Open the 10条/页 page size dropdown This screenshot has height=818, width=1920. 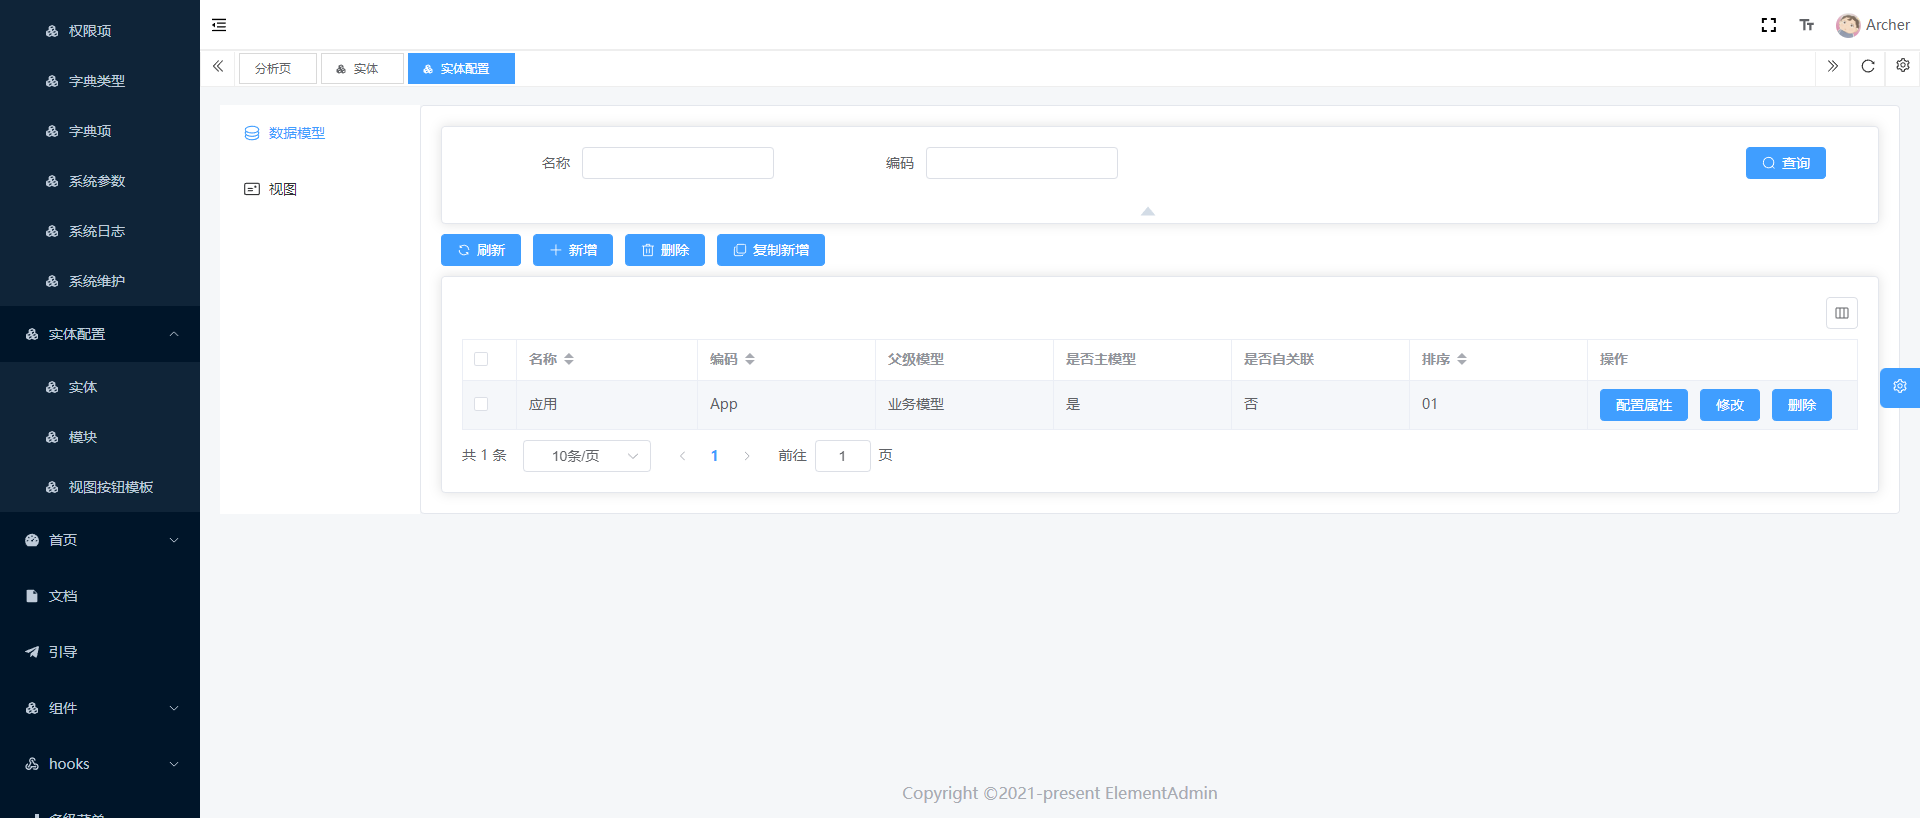587,456
